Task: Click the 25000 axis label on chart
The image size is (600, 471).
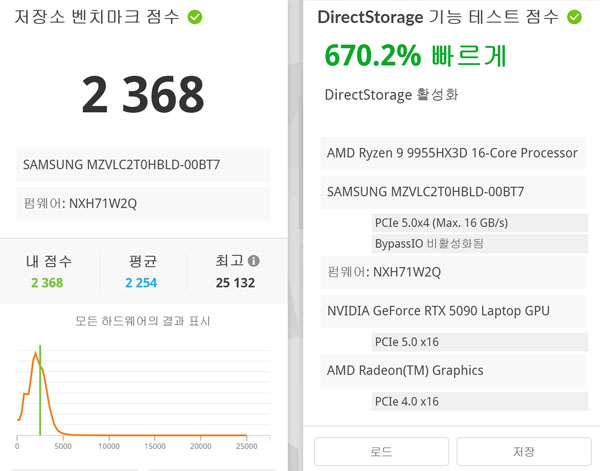Action: pyautogui.click(x=246, y=446)
